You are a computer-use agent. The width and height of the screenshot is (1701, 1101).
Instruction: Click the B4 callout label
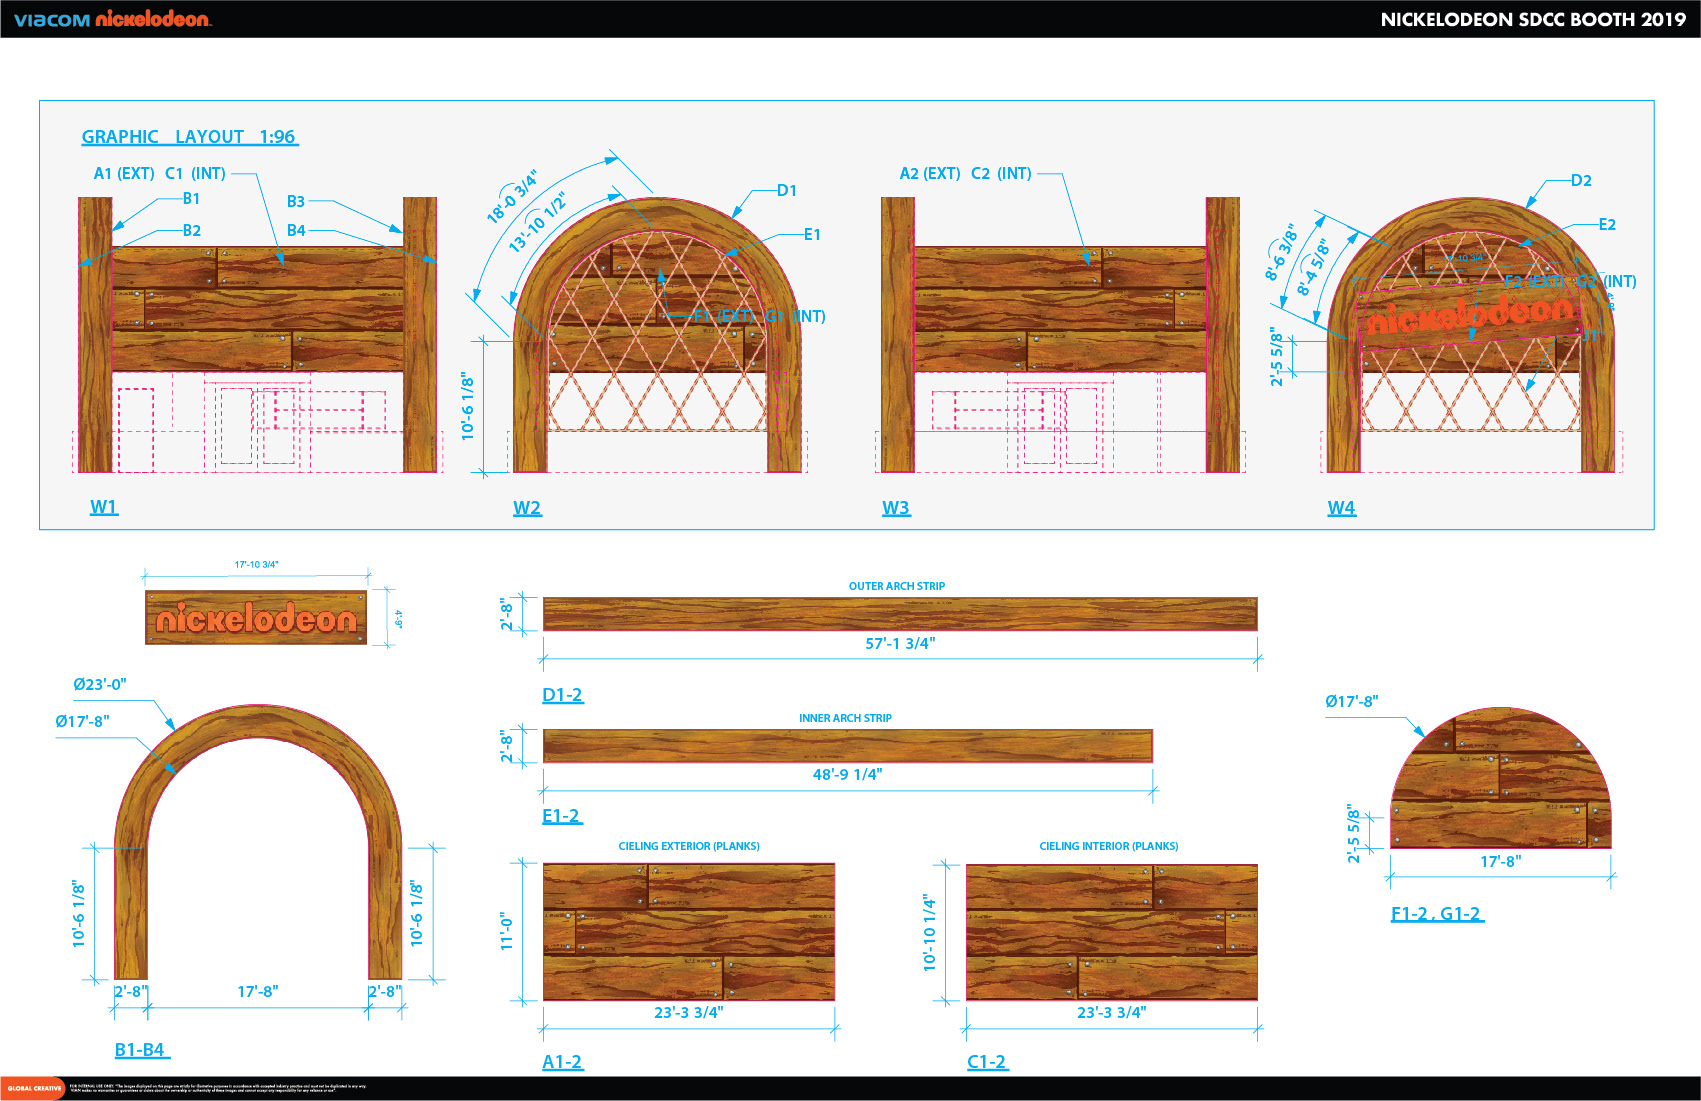pyautogui.click(x=296, y=230)
